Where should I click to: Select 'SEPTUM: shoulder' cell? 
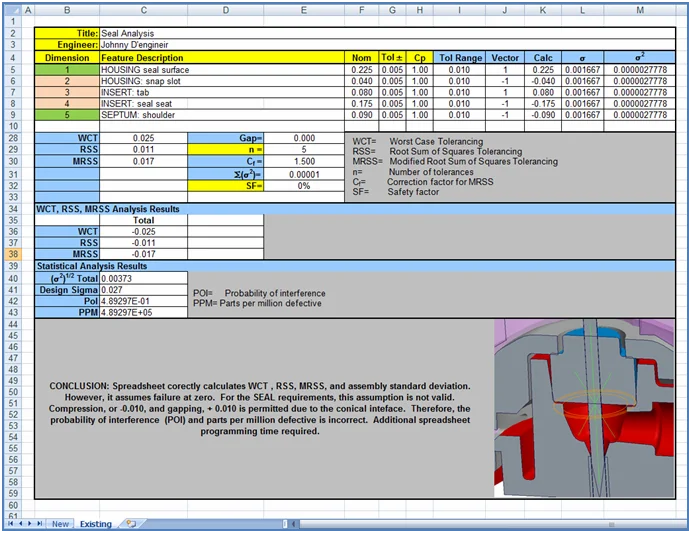point(222,115)
